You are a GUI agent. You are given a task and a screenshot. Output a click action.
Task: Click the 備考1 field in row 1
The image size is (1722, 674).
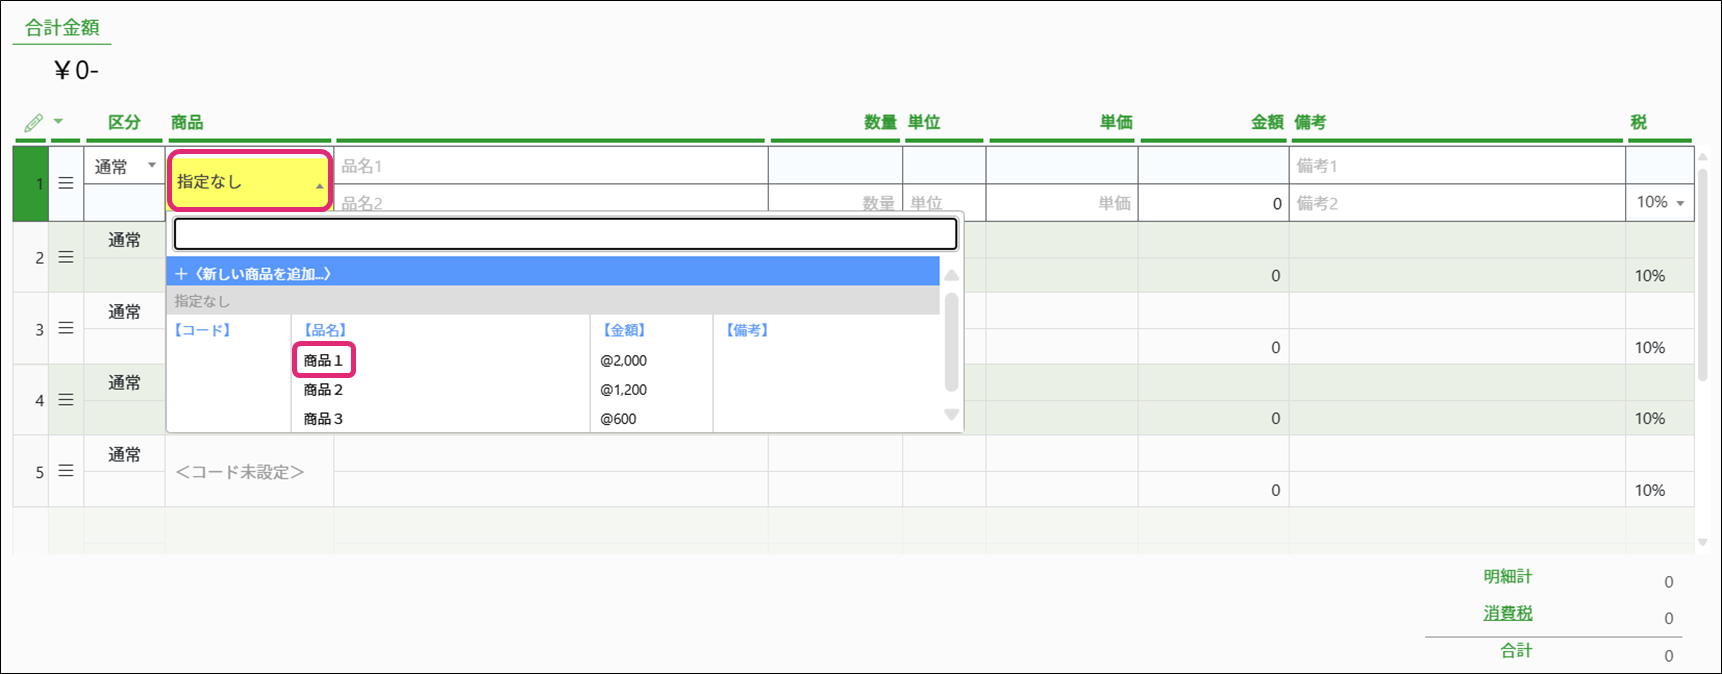point(1456,166)
